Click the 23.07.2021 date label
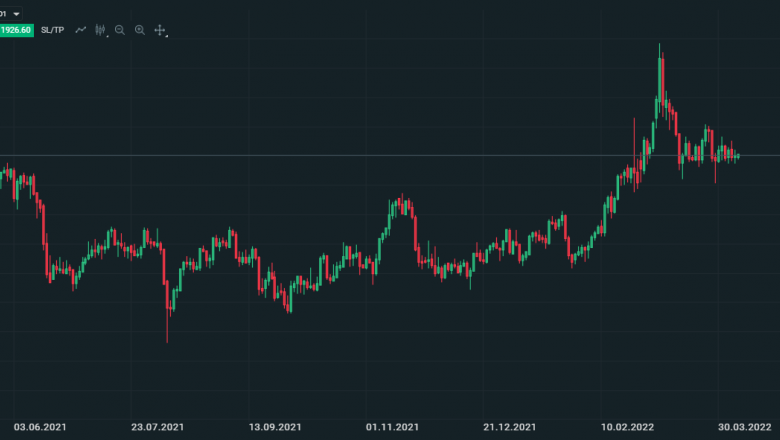 click(157, 426)
